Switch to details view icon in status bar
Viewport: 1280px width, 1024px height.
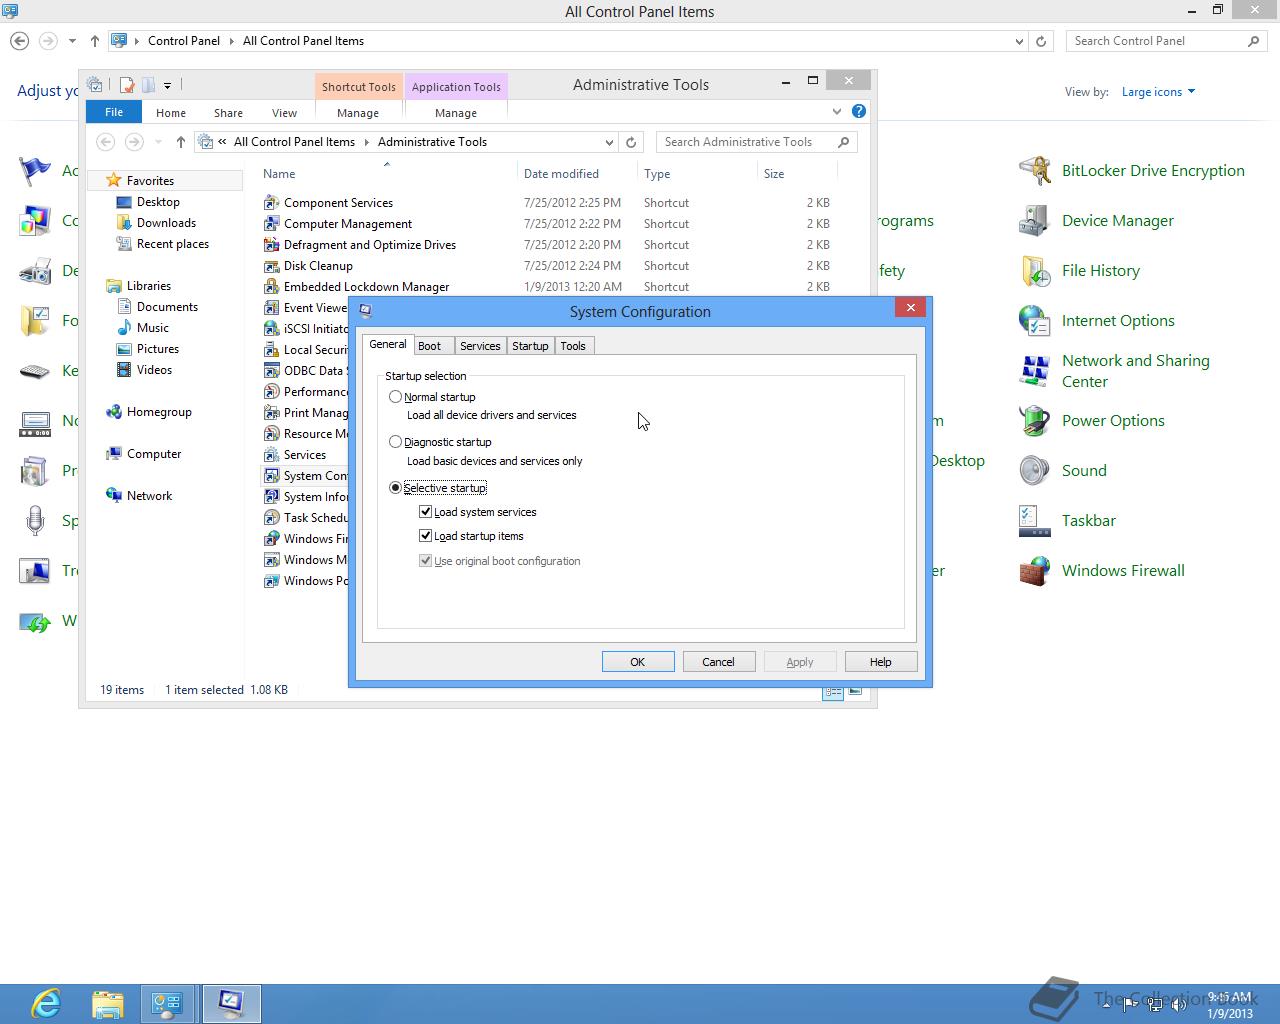[832, 691]
